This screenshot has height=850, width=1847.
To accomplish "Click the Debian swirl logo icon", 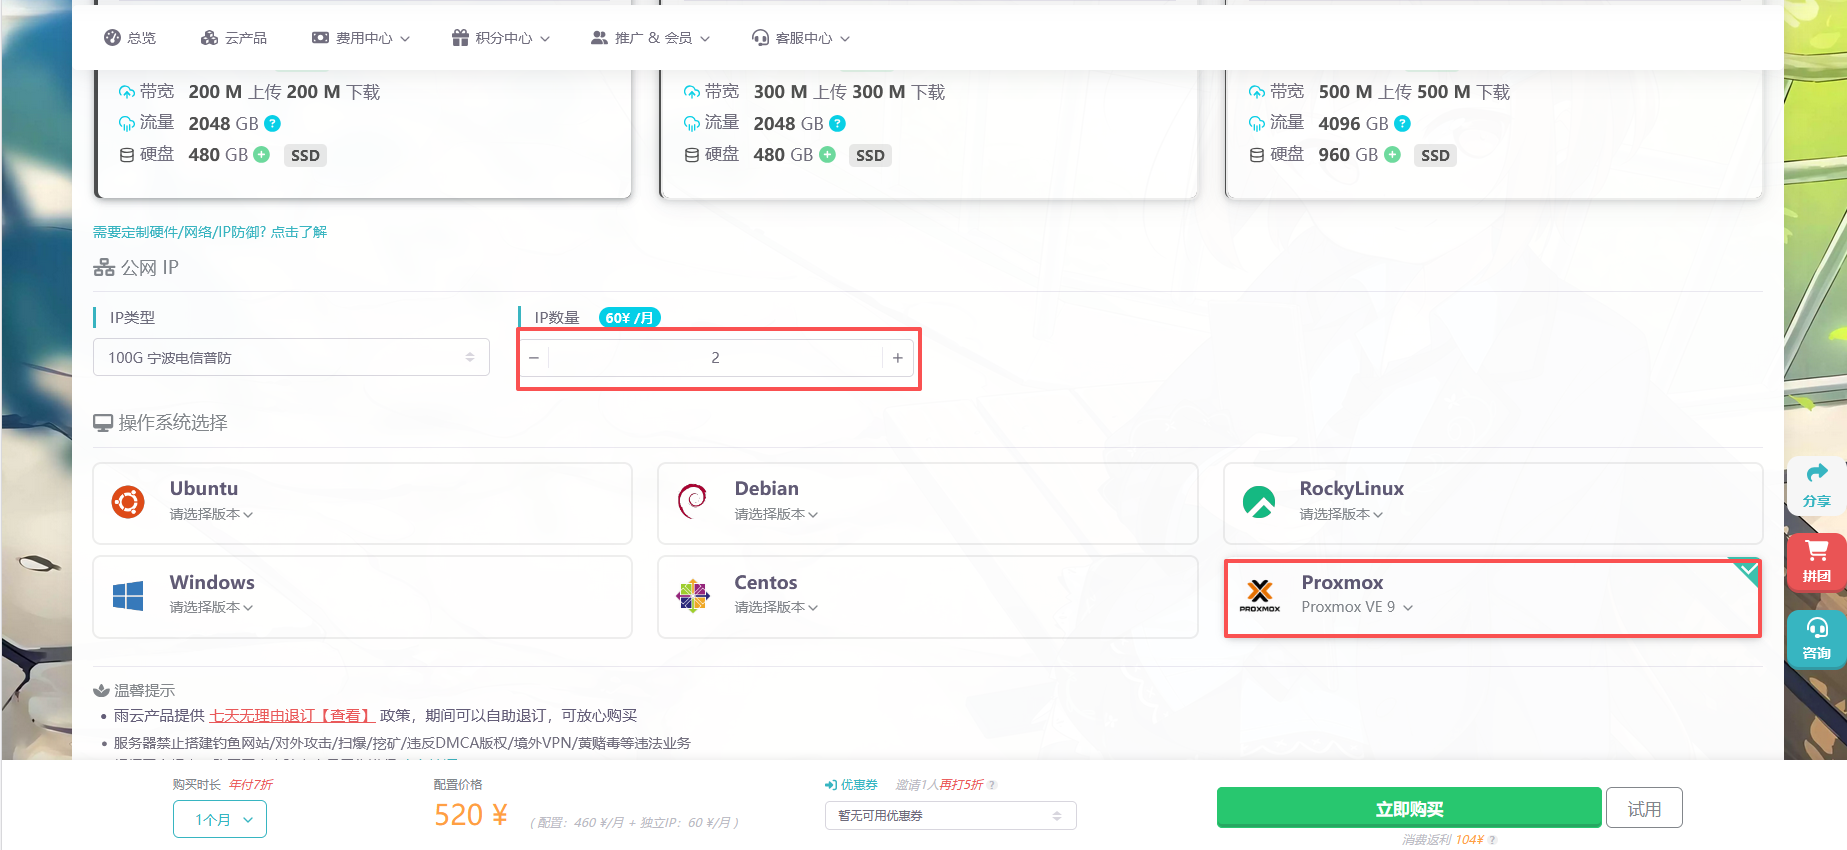I will tap(692, 501).
